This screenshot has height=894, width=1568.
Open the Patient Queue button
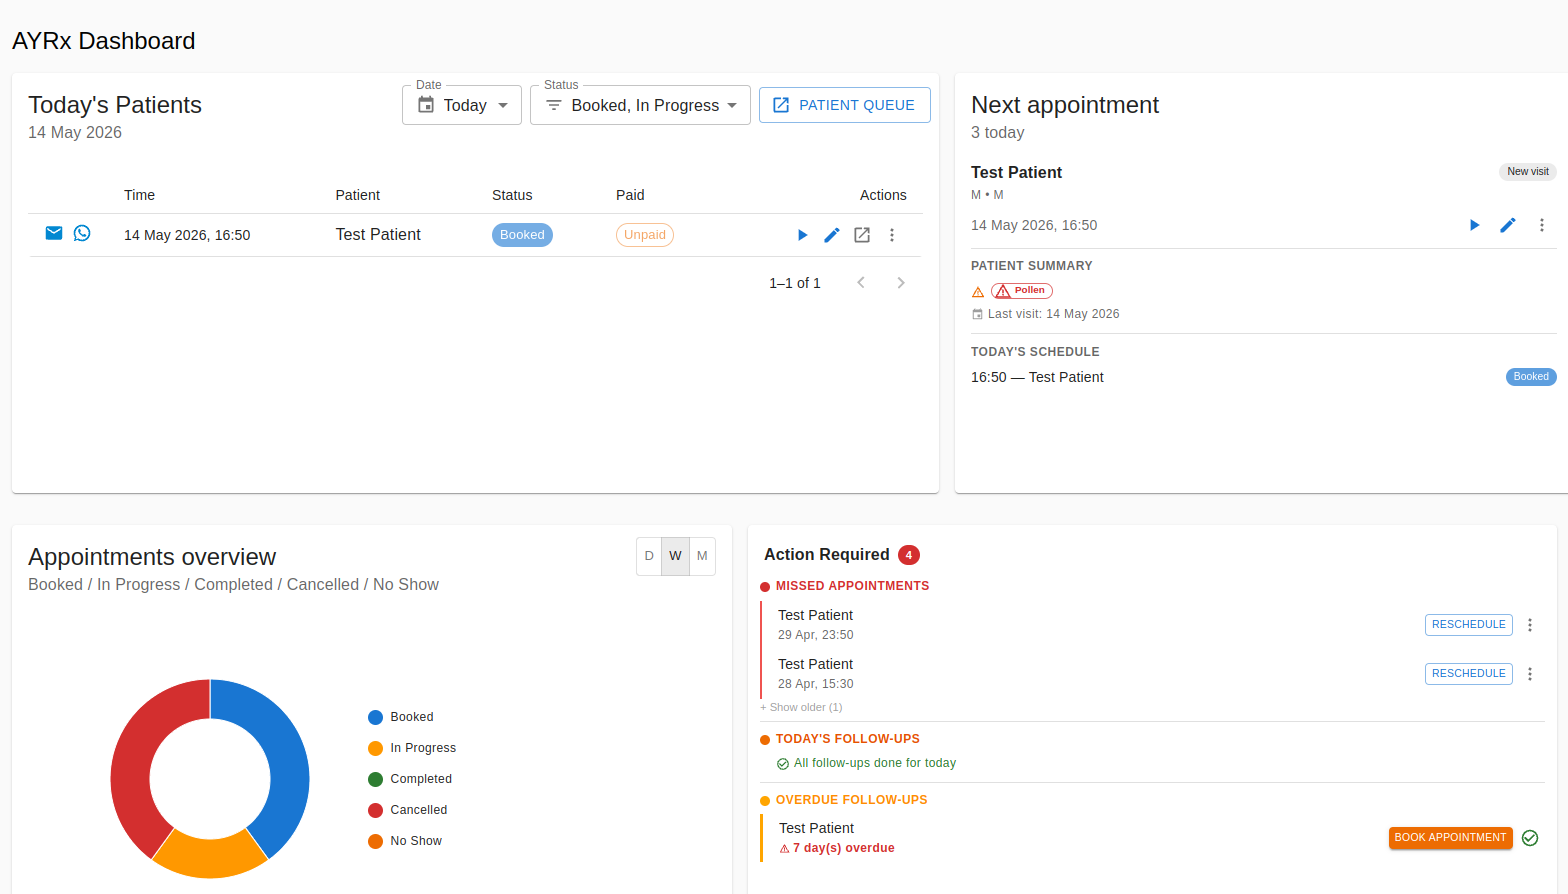click(845, 105)
